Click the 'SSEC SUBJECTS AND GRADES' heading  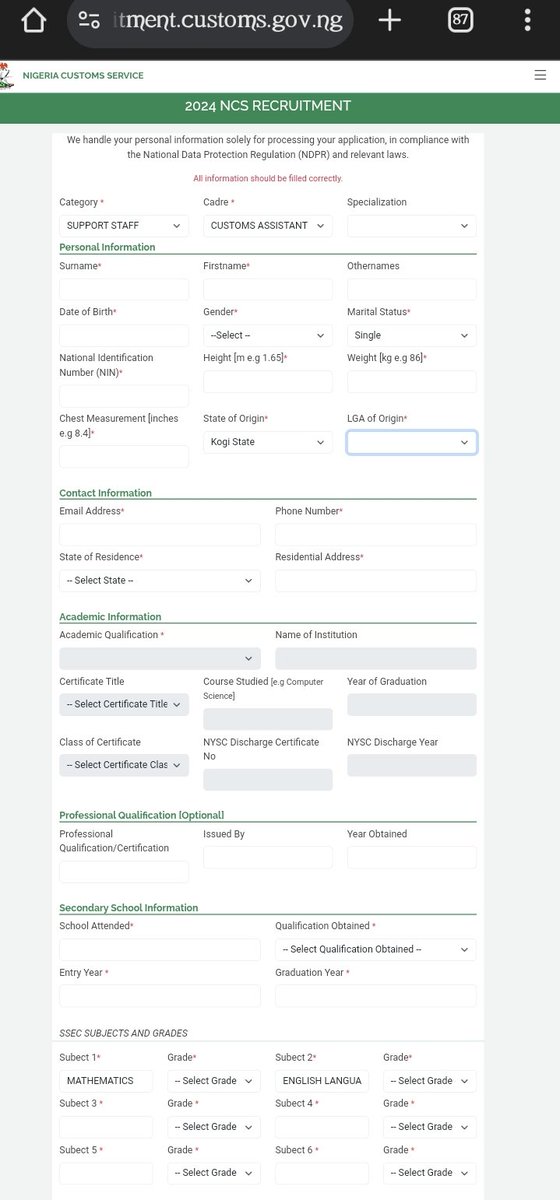point(123,1033)
